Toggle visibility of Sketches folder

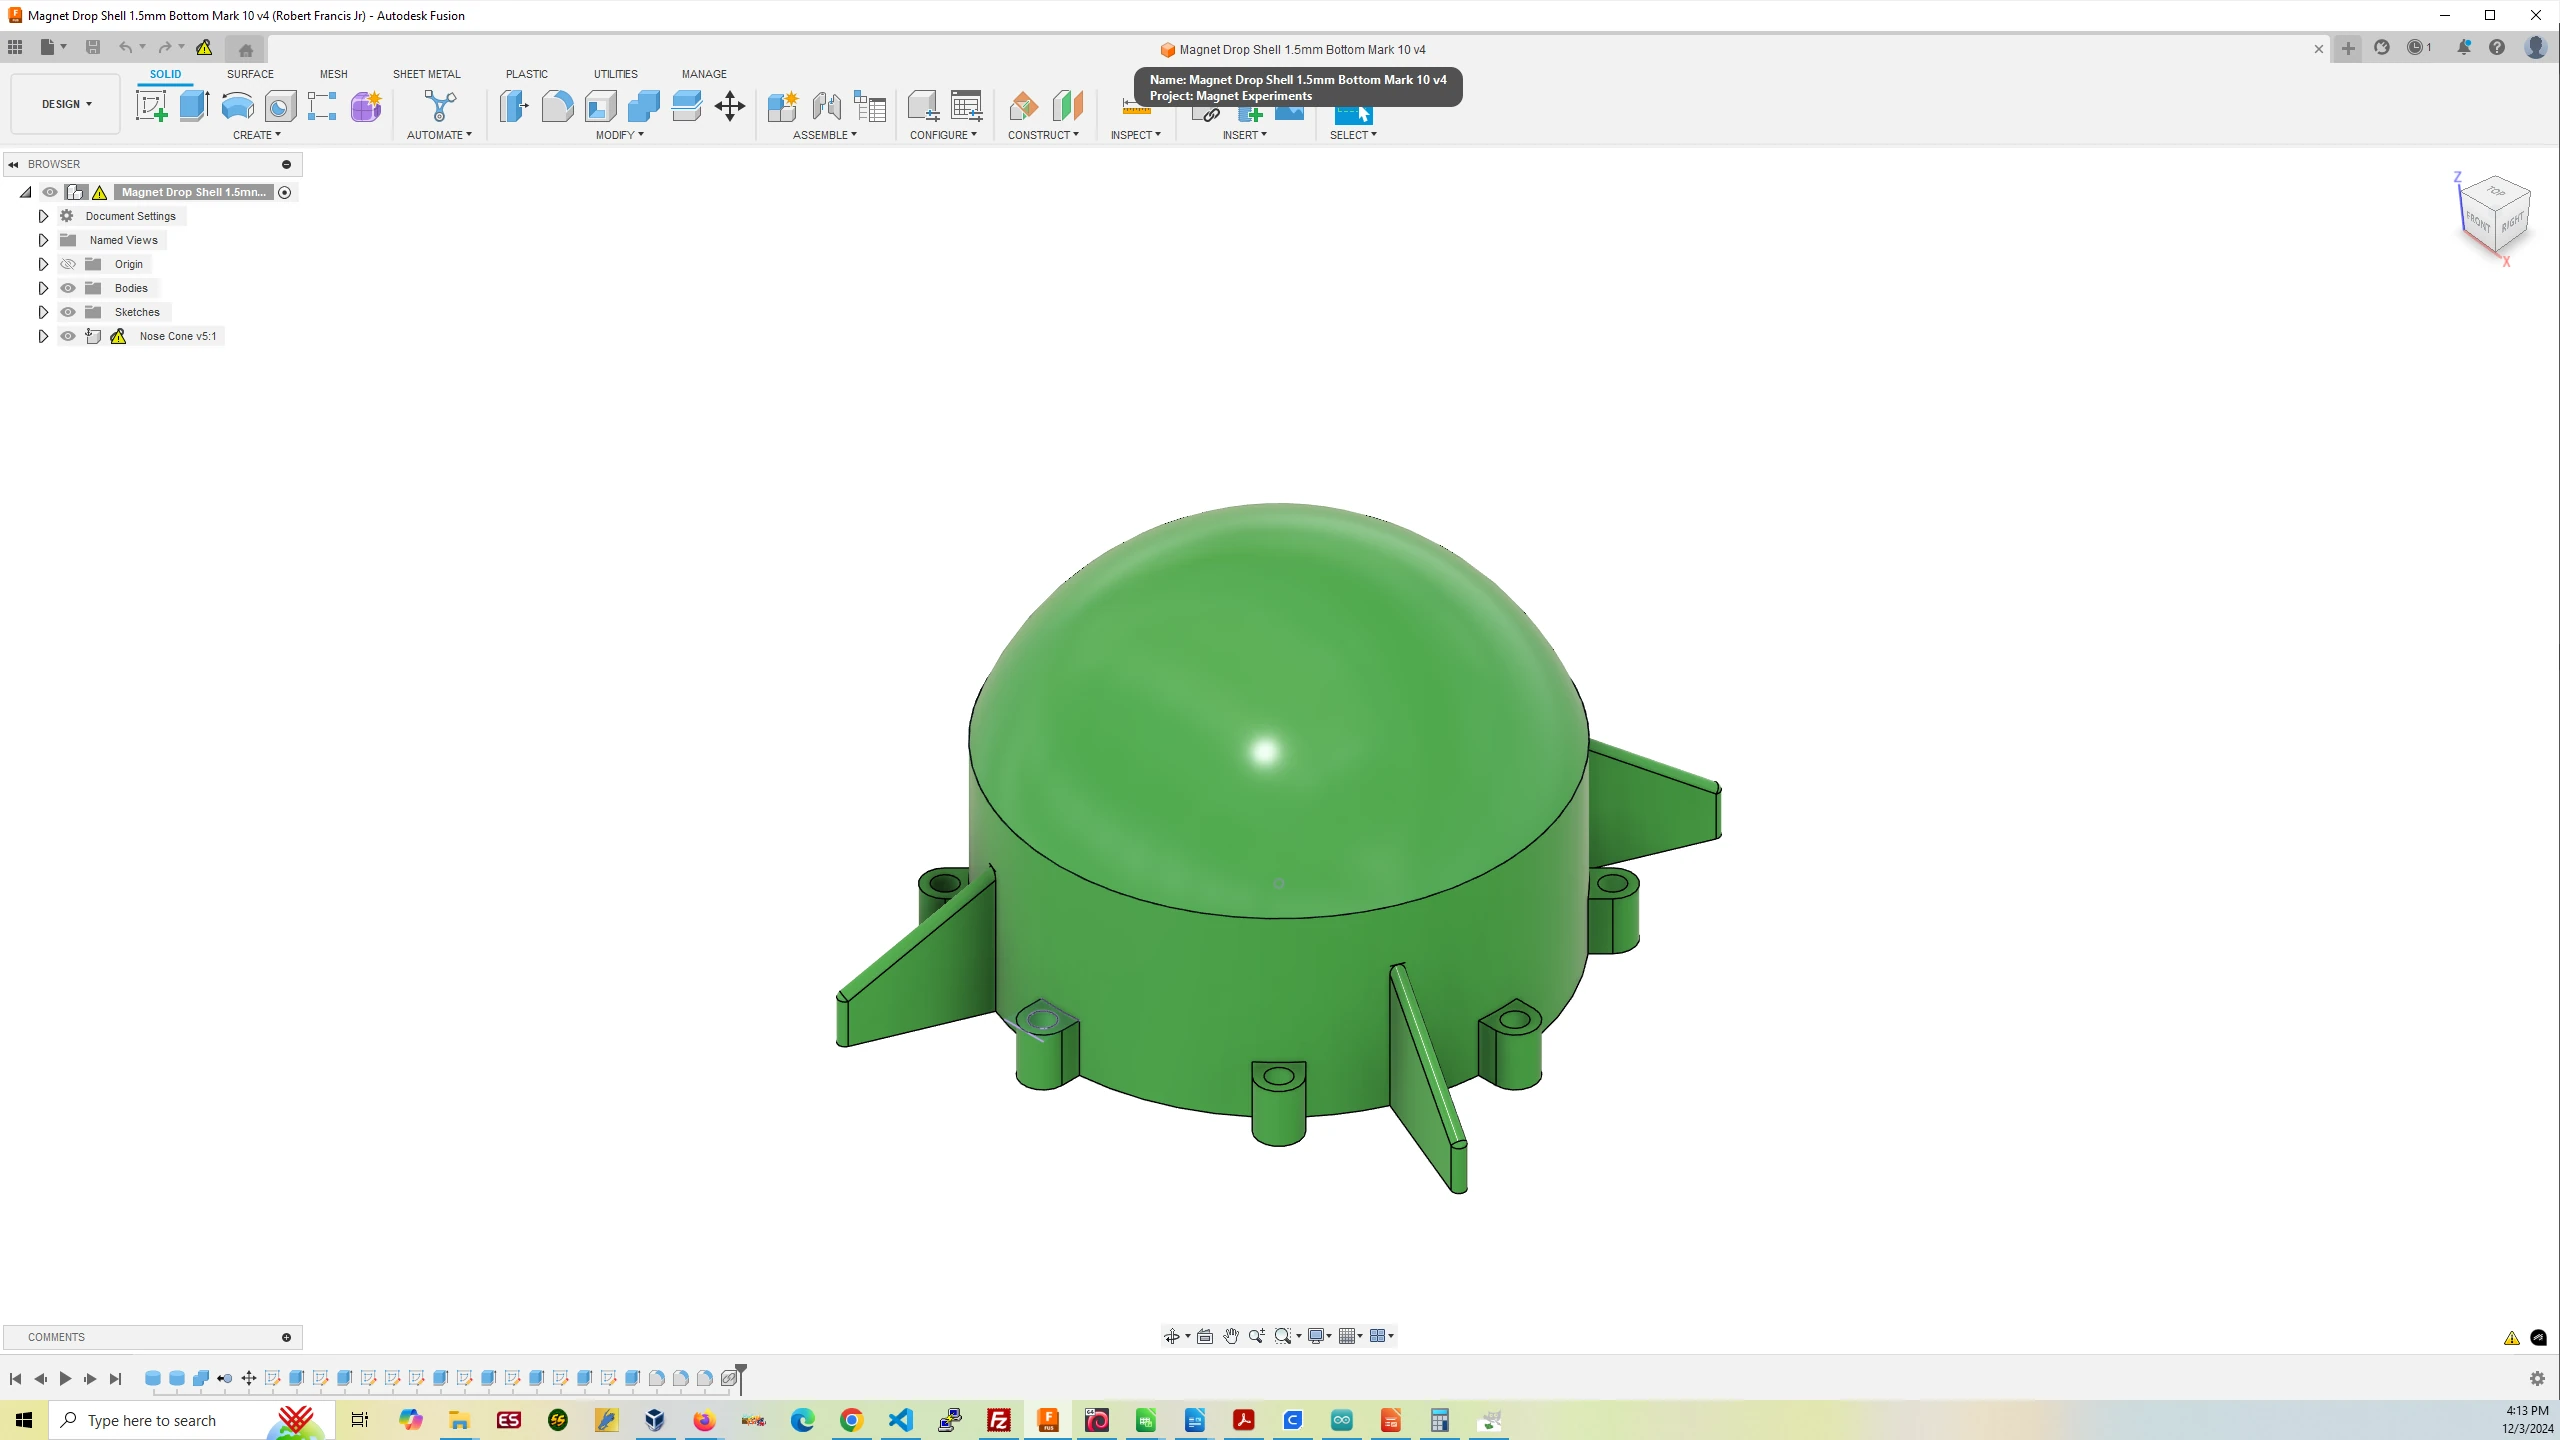pos(68,312)
